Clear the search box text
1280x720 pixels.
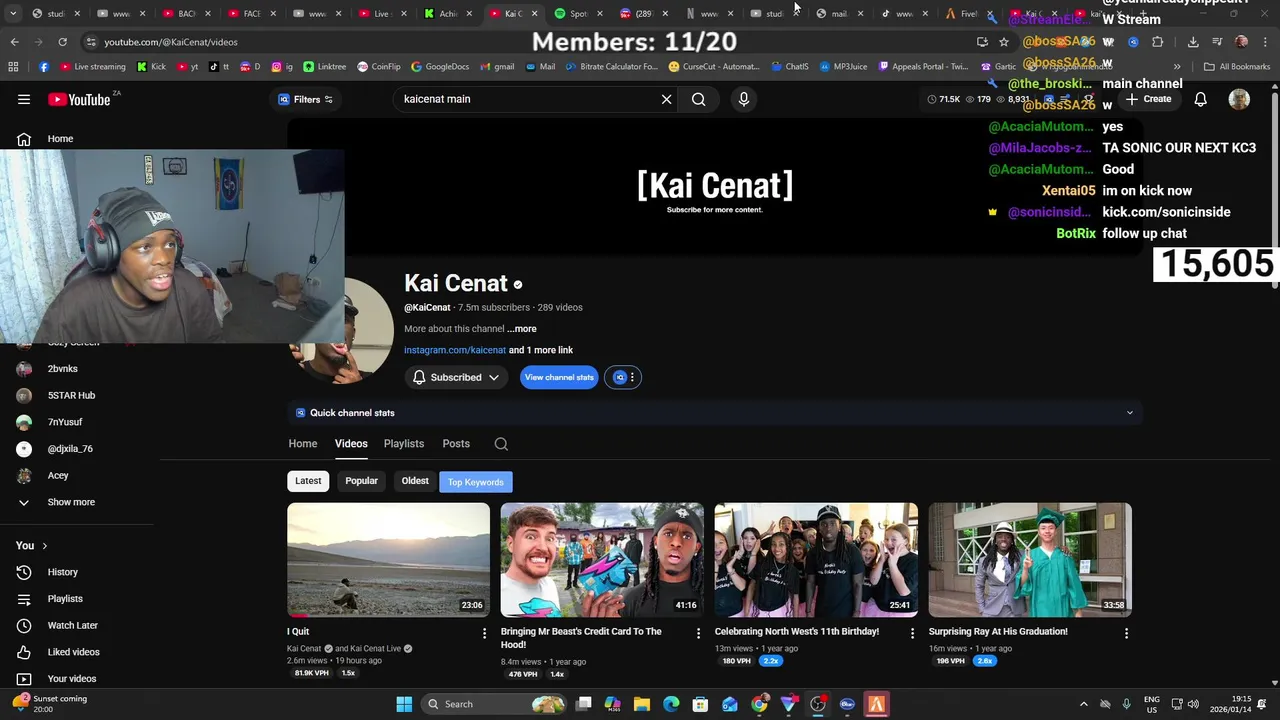click(x=666, y=99)
